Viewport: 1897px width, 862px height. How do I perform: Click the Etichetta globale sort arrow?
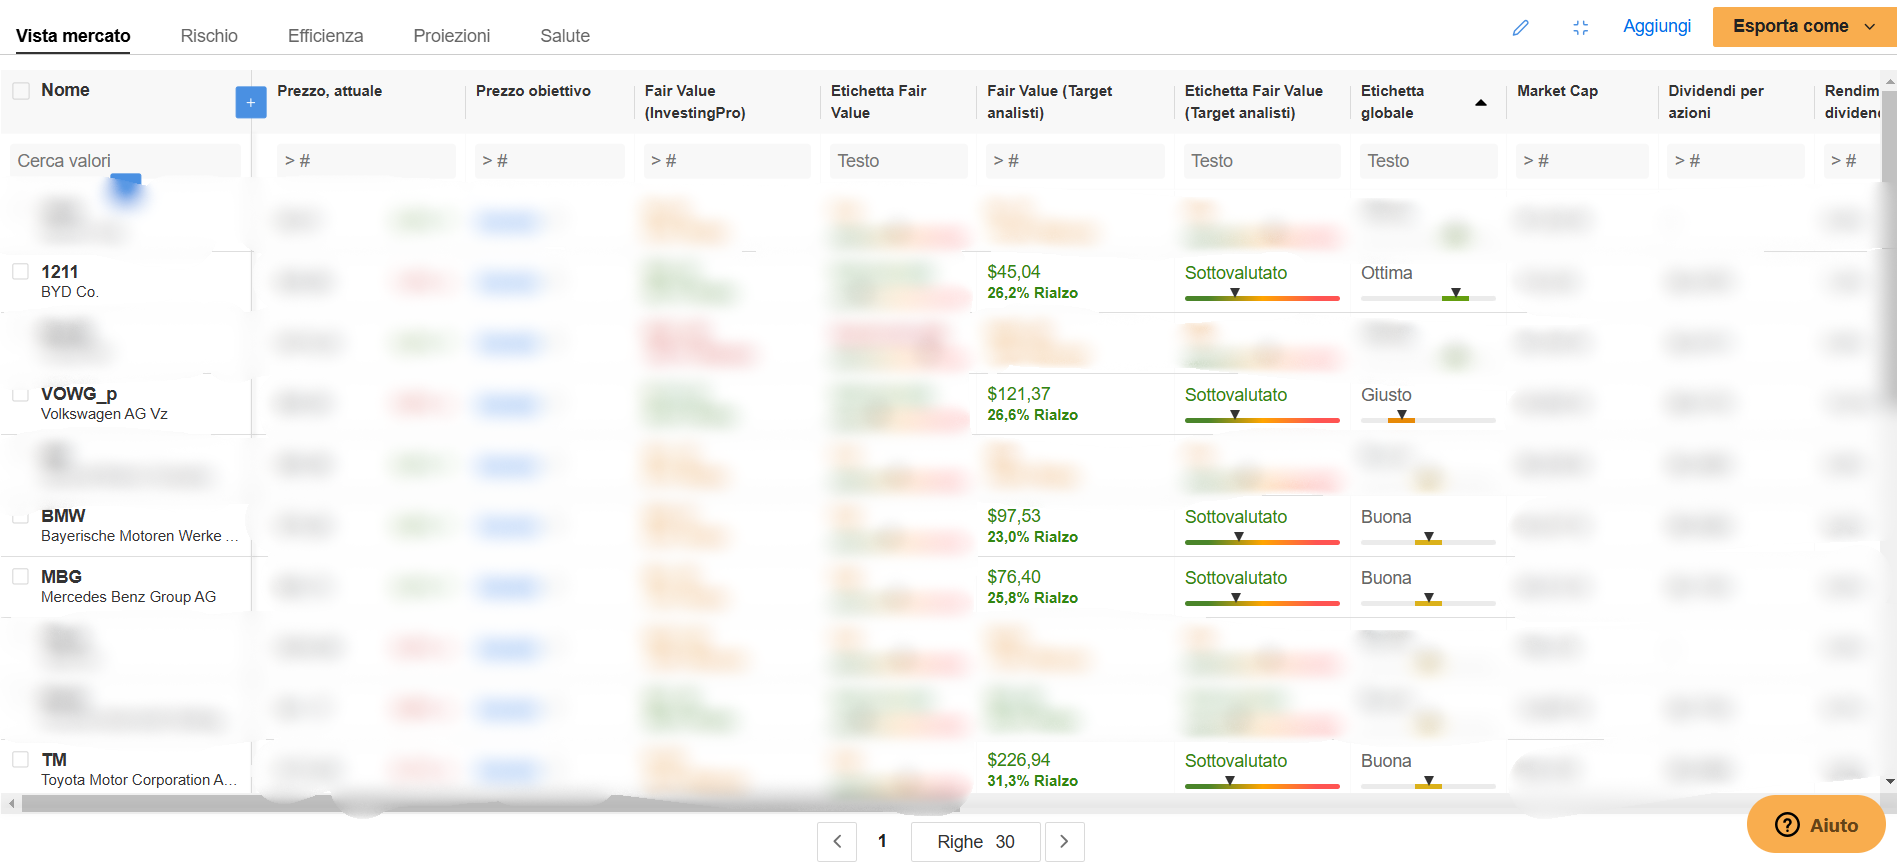point(1481,102)
